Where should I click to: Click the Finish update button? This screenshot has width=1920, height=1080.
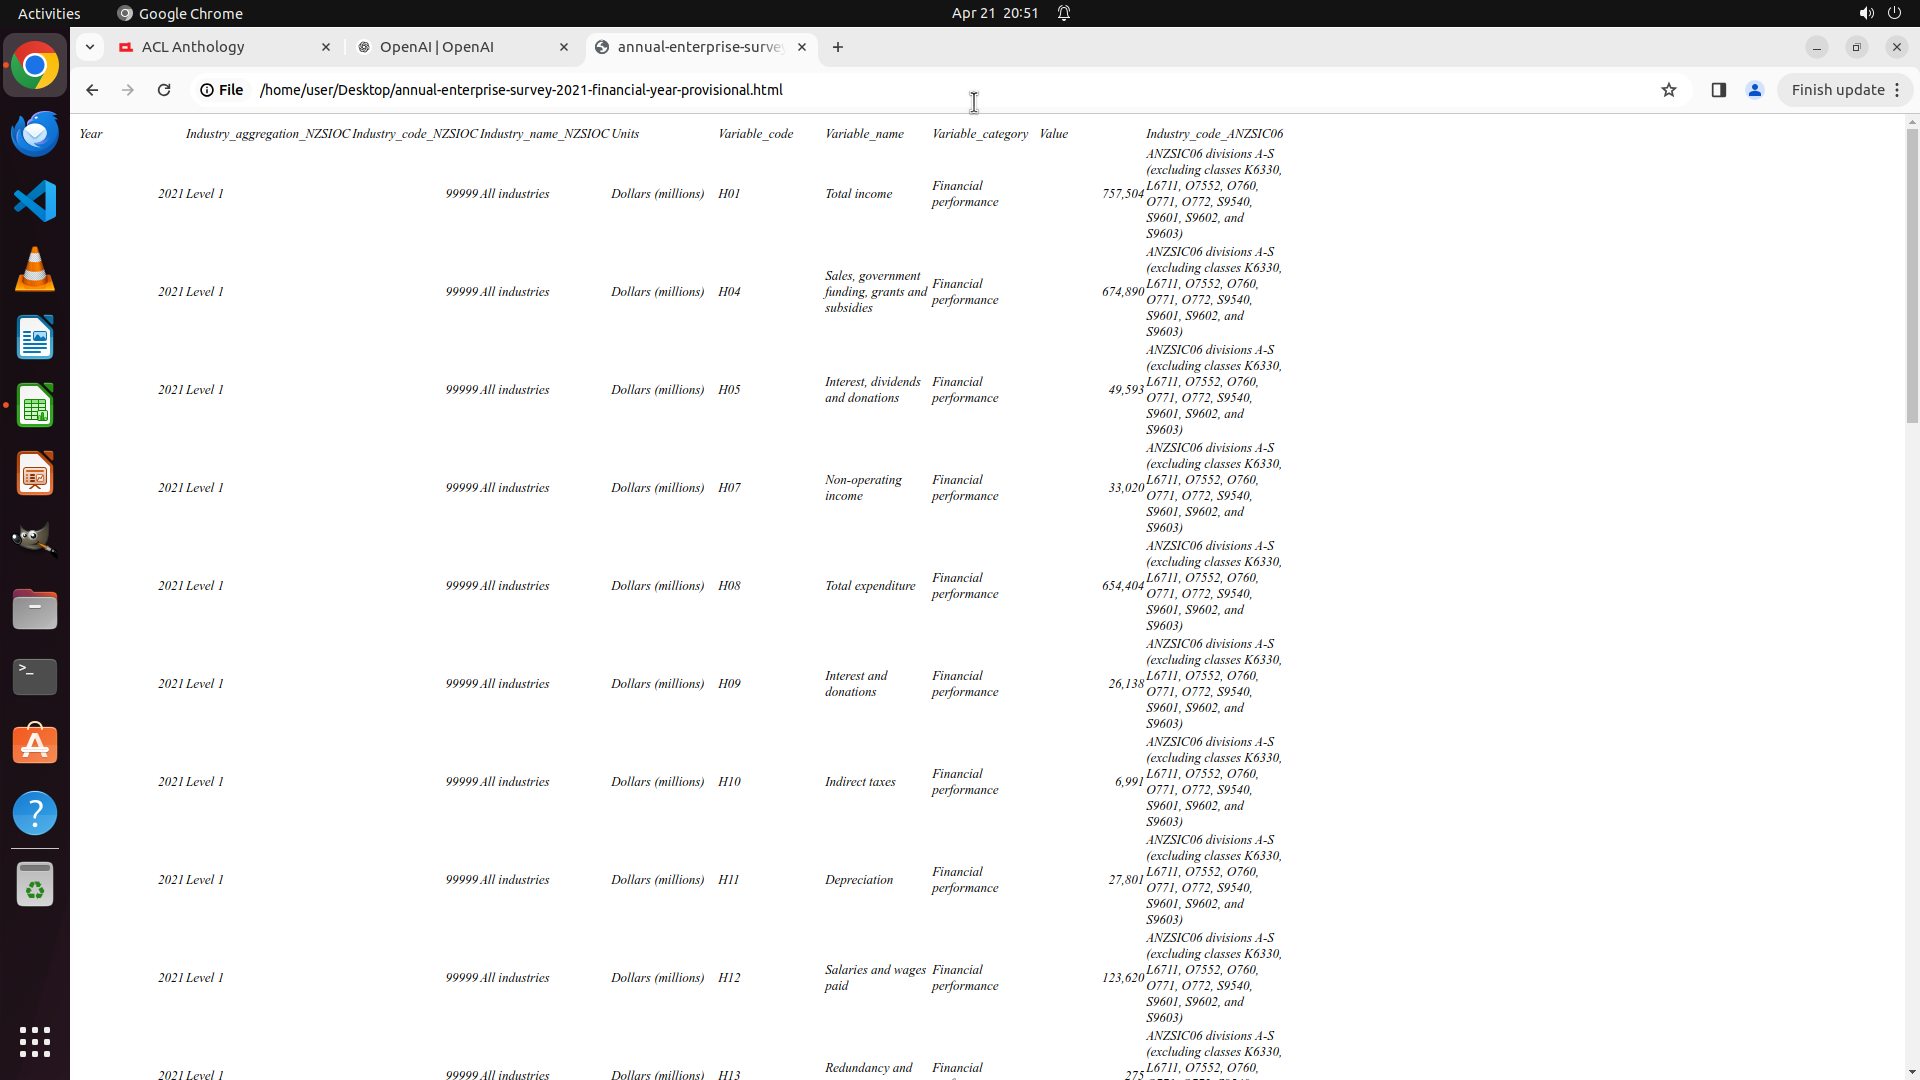pyautogui.click(x=1837, y=90)
